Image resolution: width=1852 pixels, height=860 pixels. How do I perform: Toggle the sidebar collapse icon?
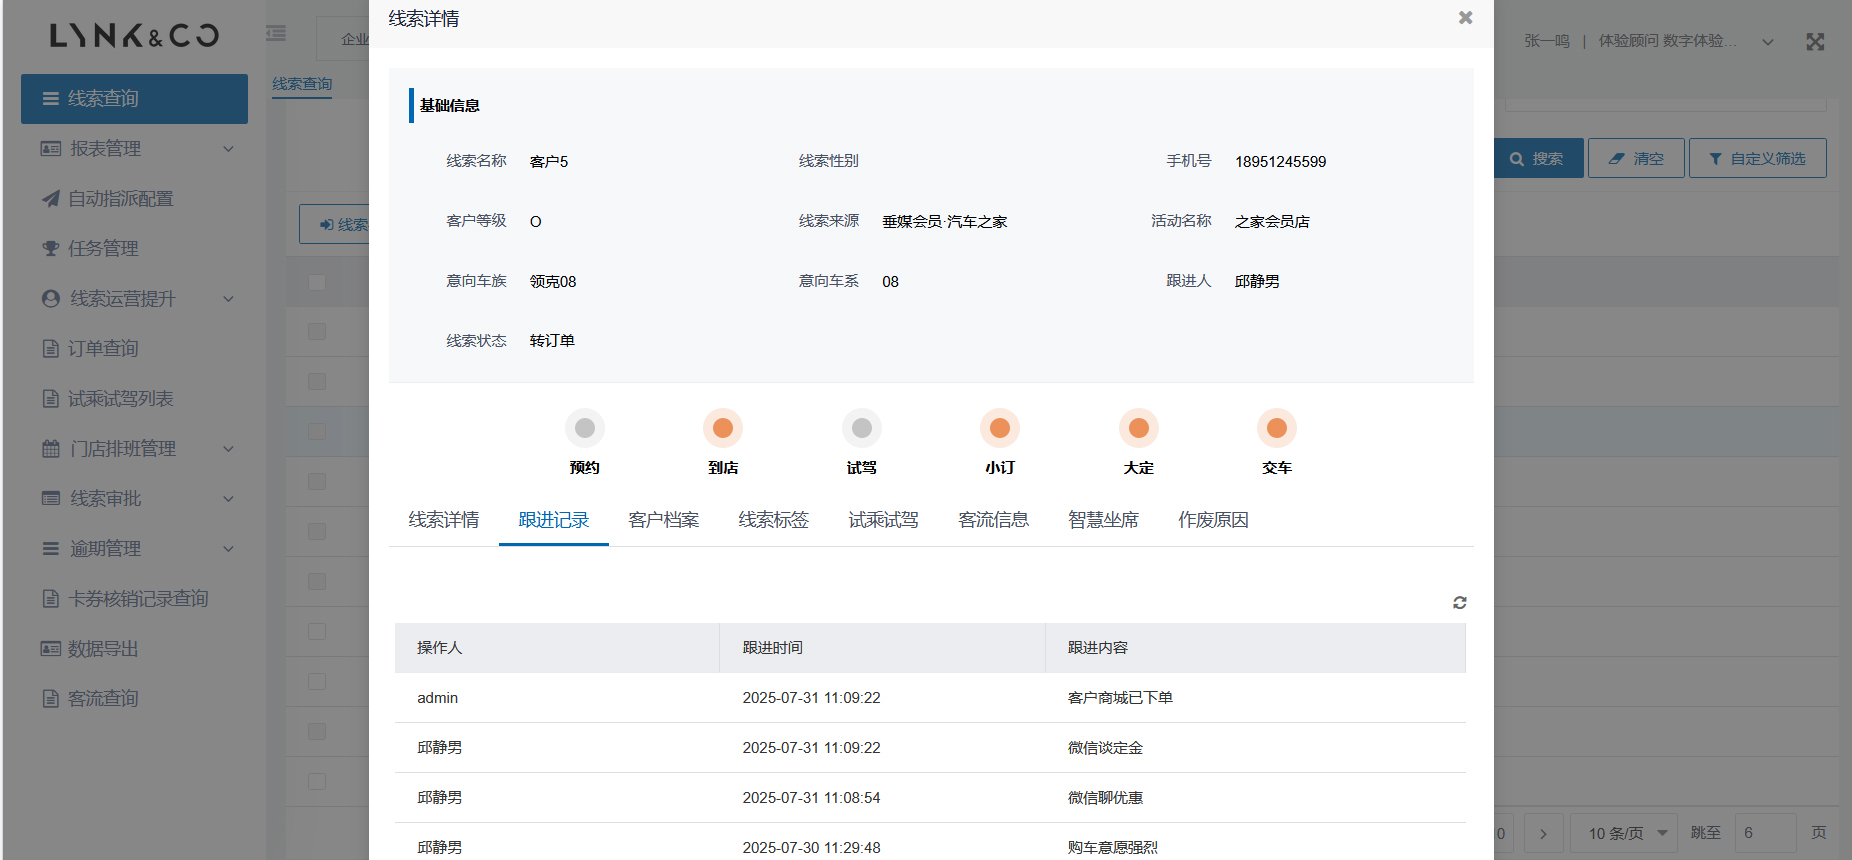tap(276, 34)
